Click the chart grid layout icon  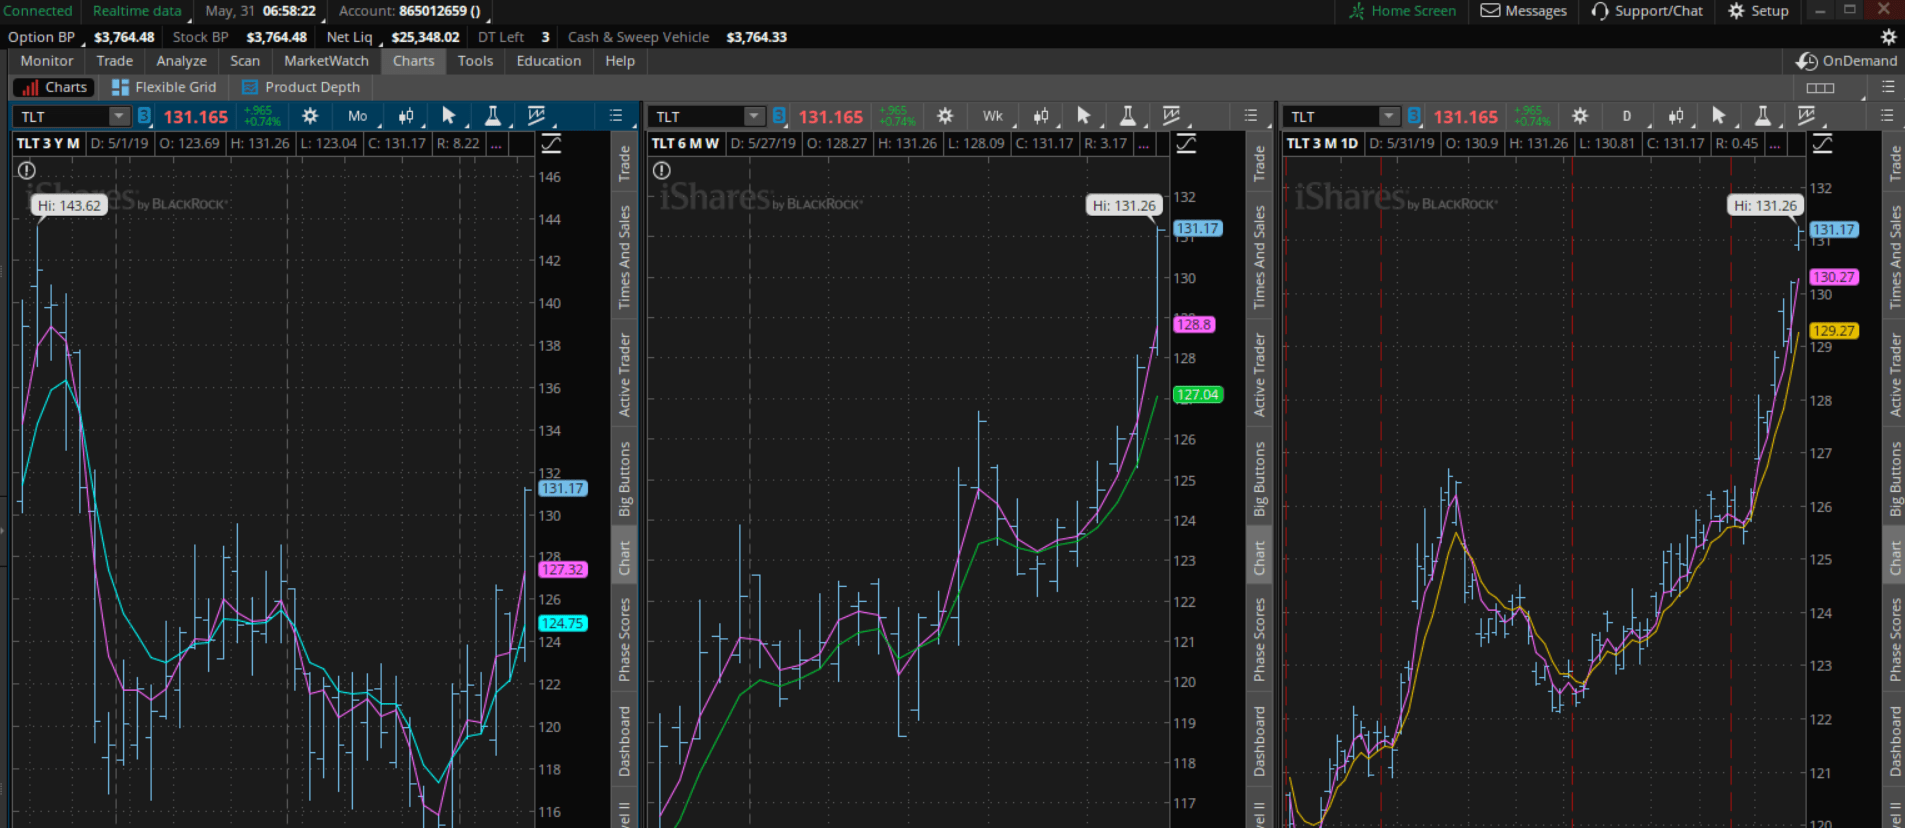1820,88
